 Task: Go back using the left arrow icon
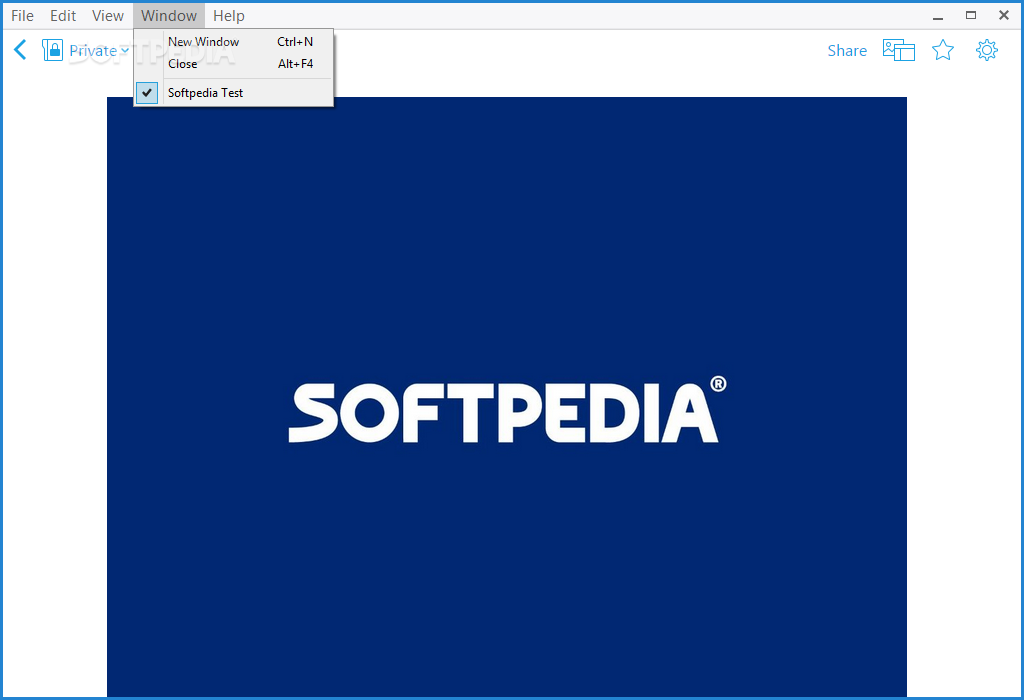point(20,50)
